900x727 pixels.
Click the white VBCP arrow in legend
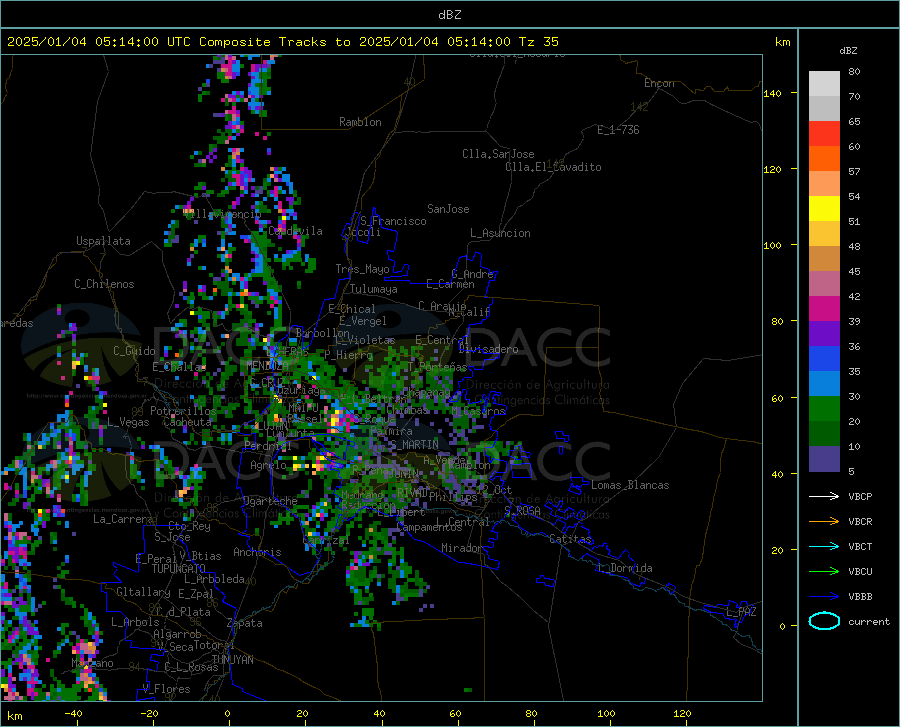pos(824,496)
